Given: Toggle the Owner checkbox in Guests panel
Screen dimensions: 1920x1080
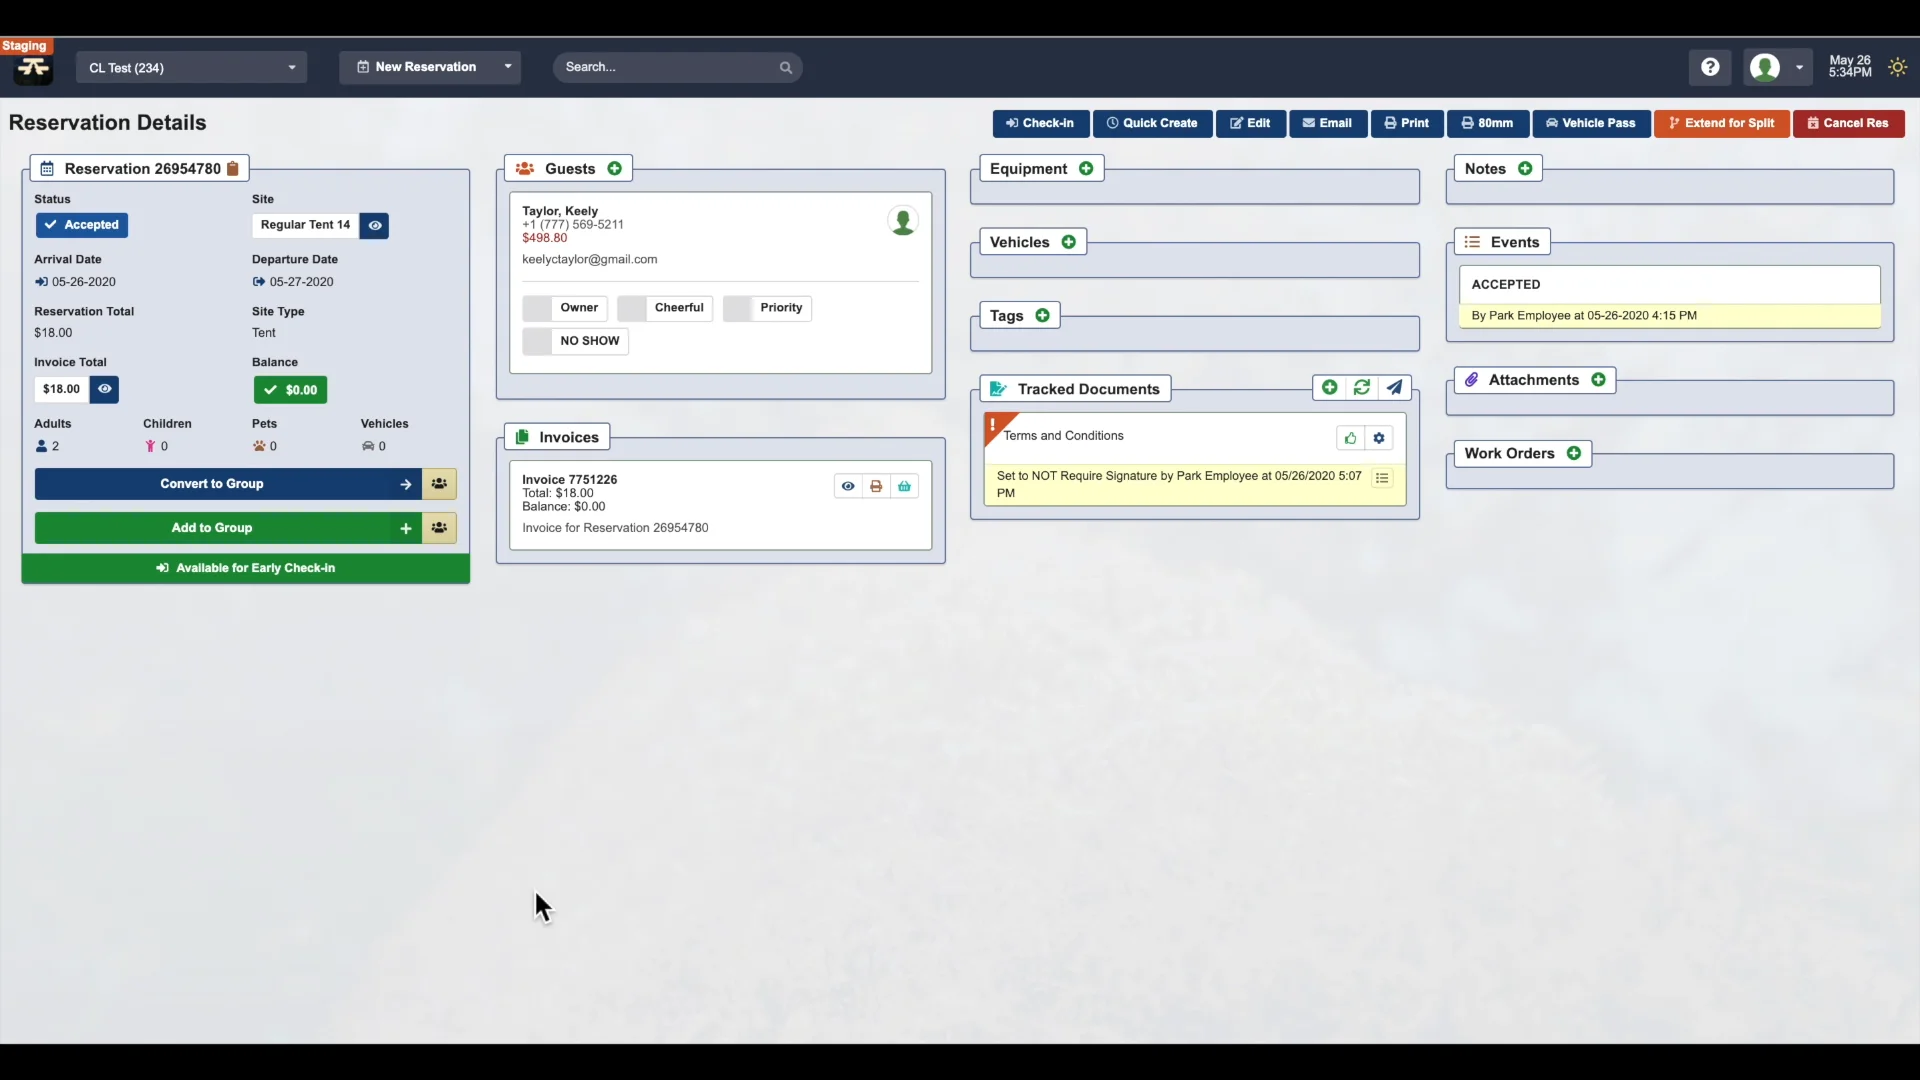Looking at the screenshot, I should (537, 307).
